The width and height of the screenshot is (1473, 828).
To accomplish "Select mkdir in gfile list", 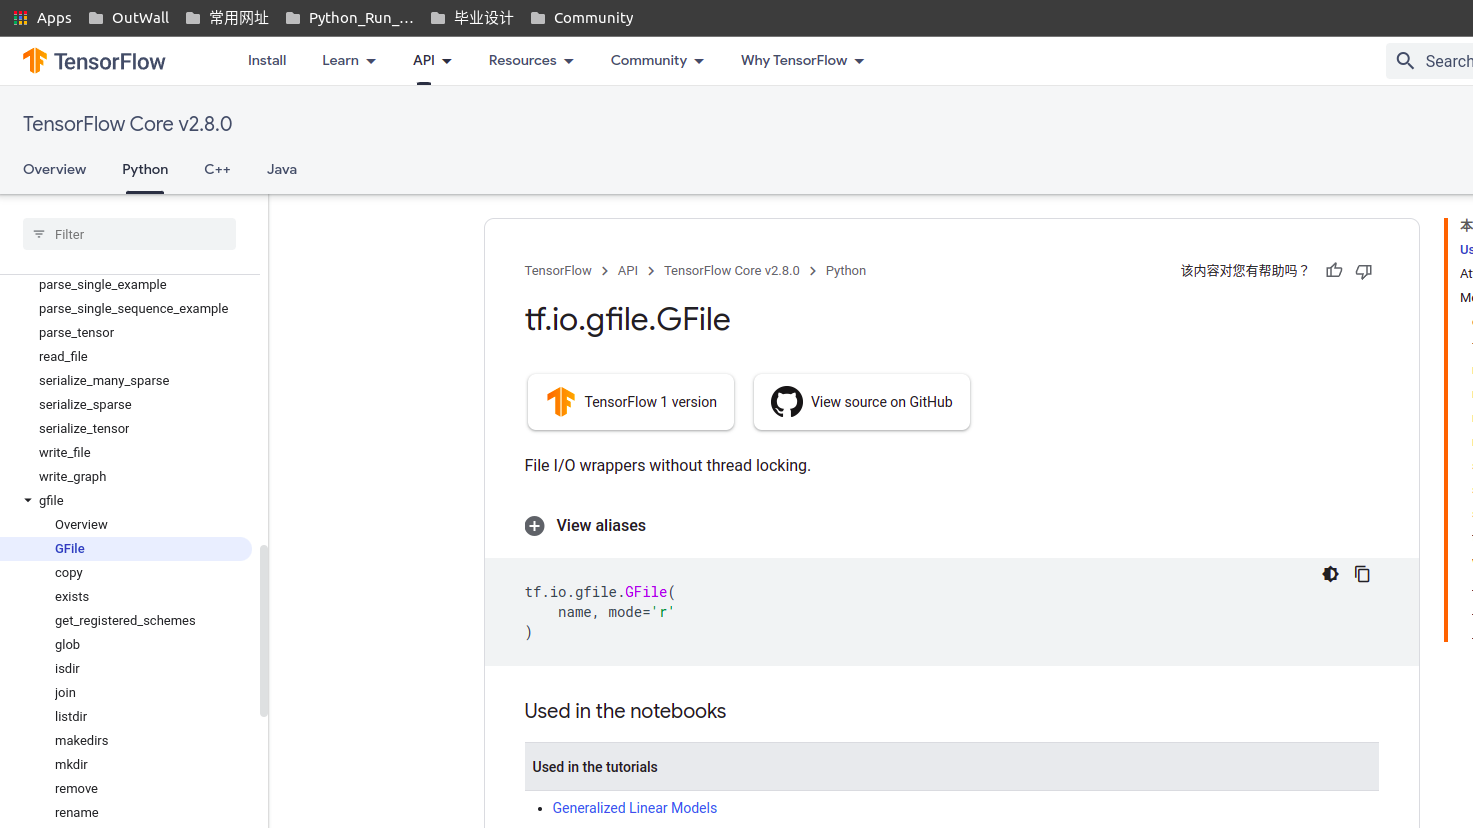I will point(71,765).
